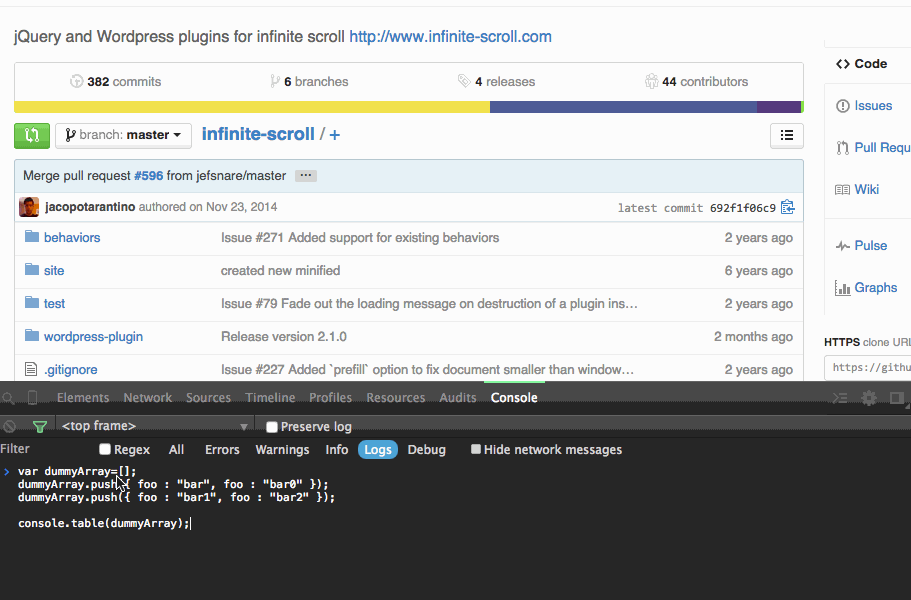Image resolution: width=911 pixels, height=600 pixels.
Task: Open the site folder
Action: [x=54, y=271]
